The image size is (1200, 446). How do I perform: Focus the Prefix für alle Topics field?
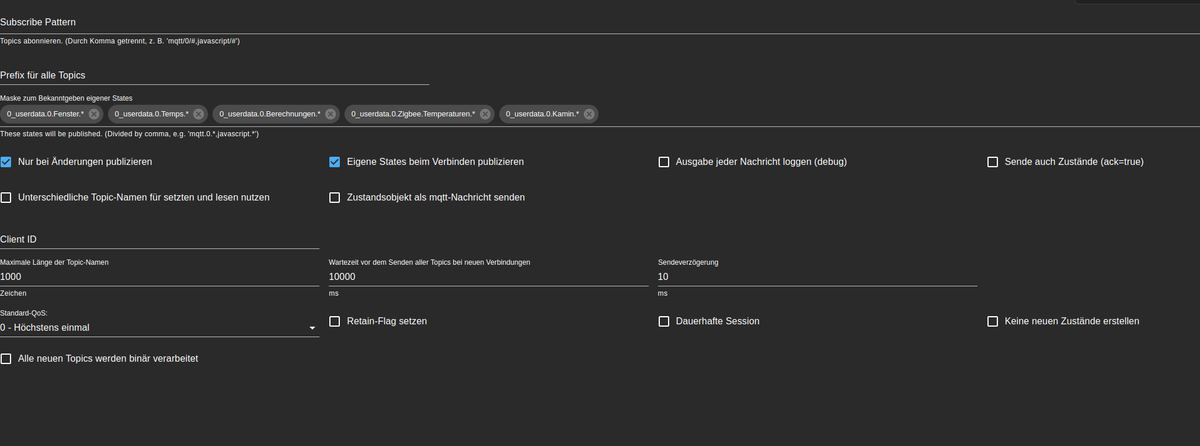214,74
